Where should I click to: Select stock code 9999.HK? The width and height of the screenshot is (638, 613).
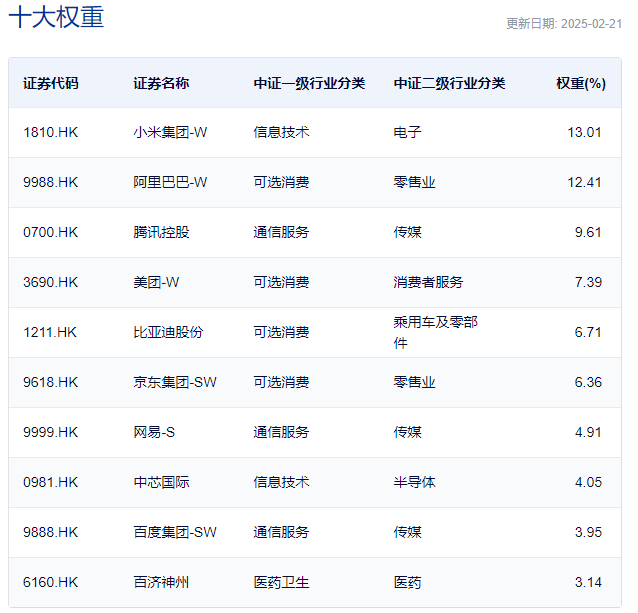coord(50,432)
